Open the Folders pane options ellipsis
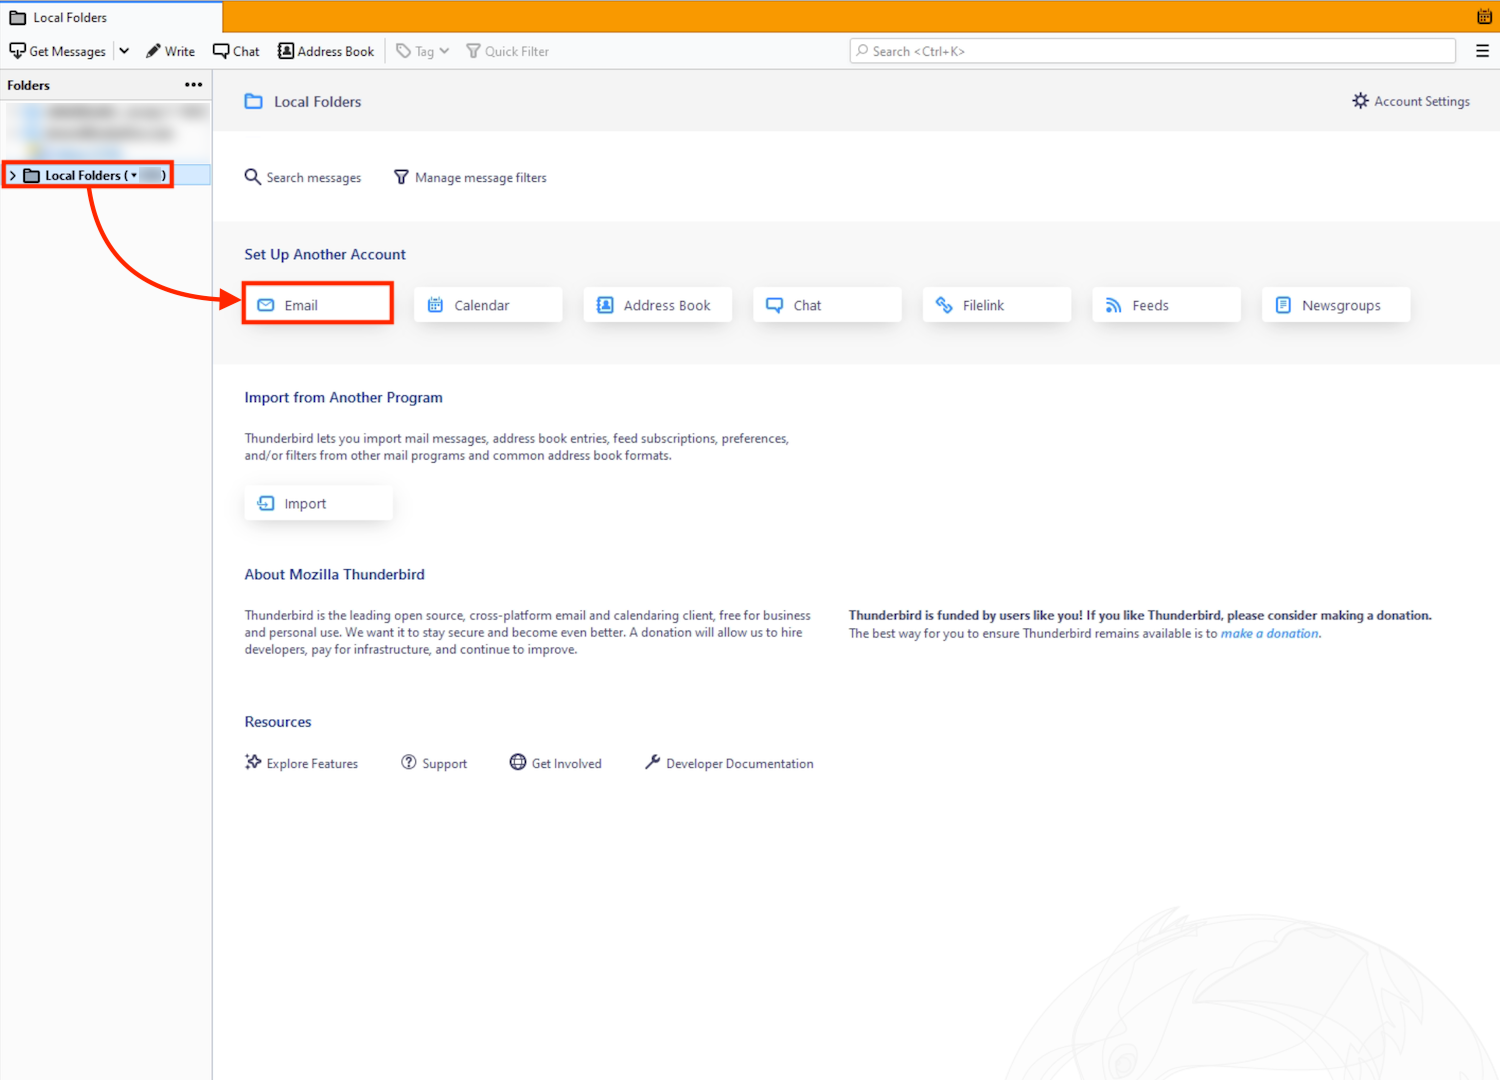 click(x=193, y=85)
